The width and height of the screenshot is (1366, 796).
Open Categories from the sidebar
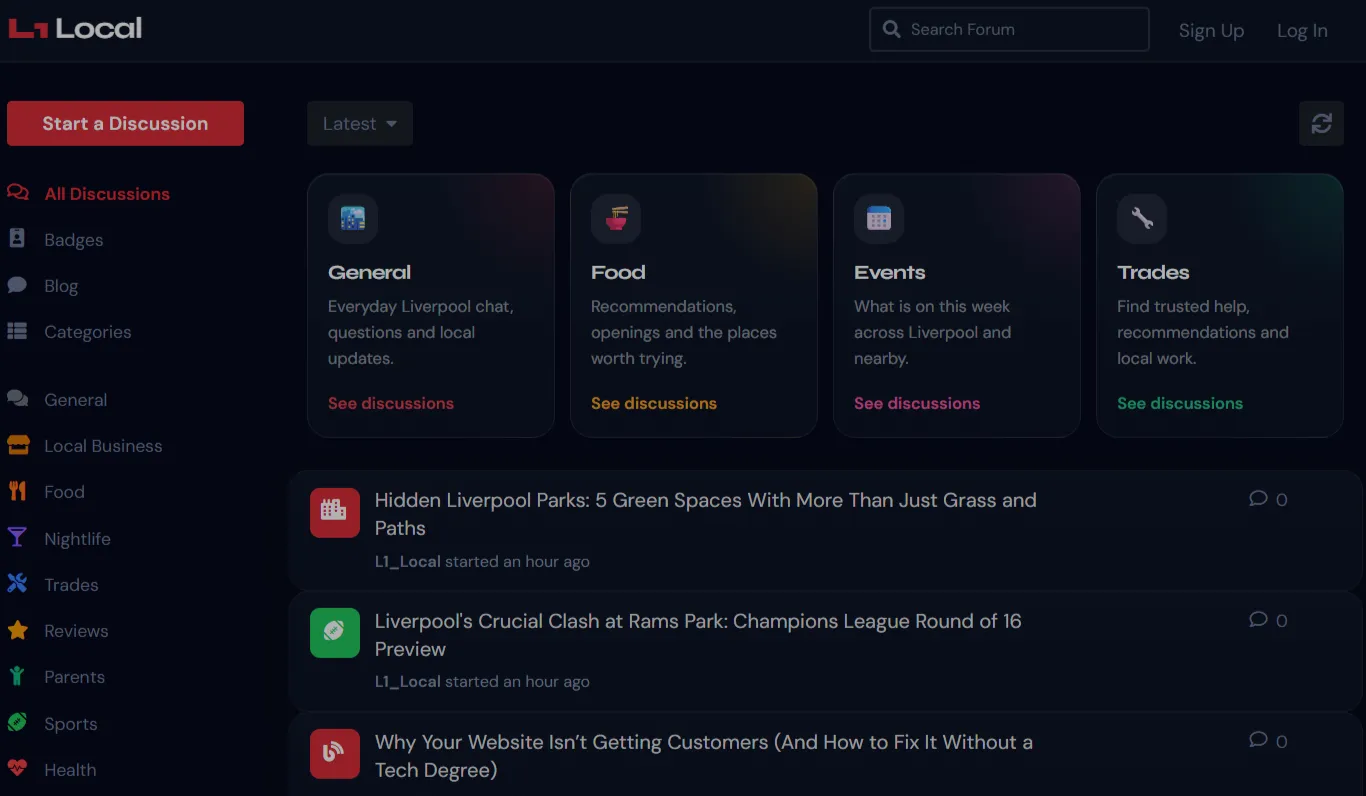coord(86,331)
